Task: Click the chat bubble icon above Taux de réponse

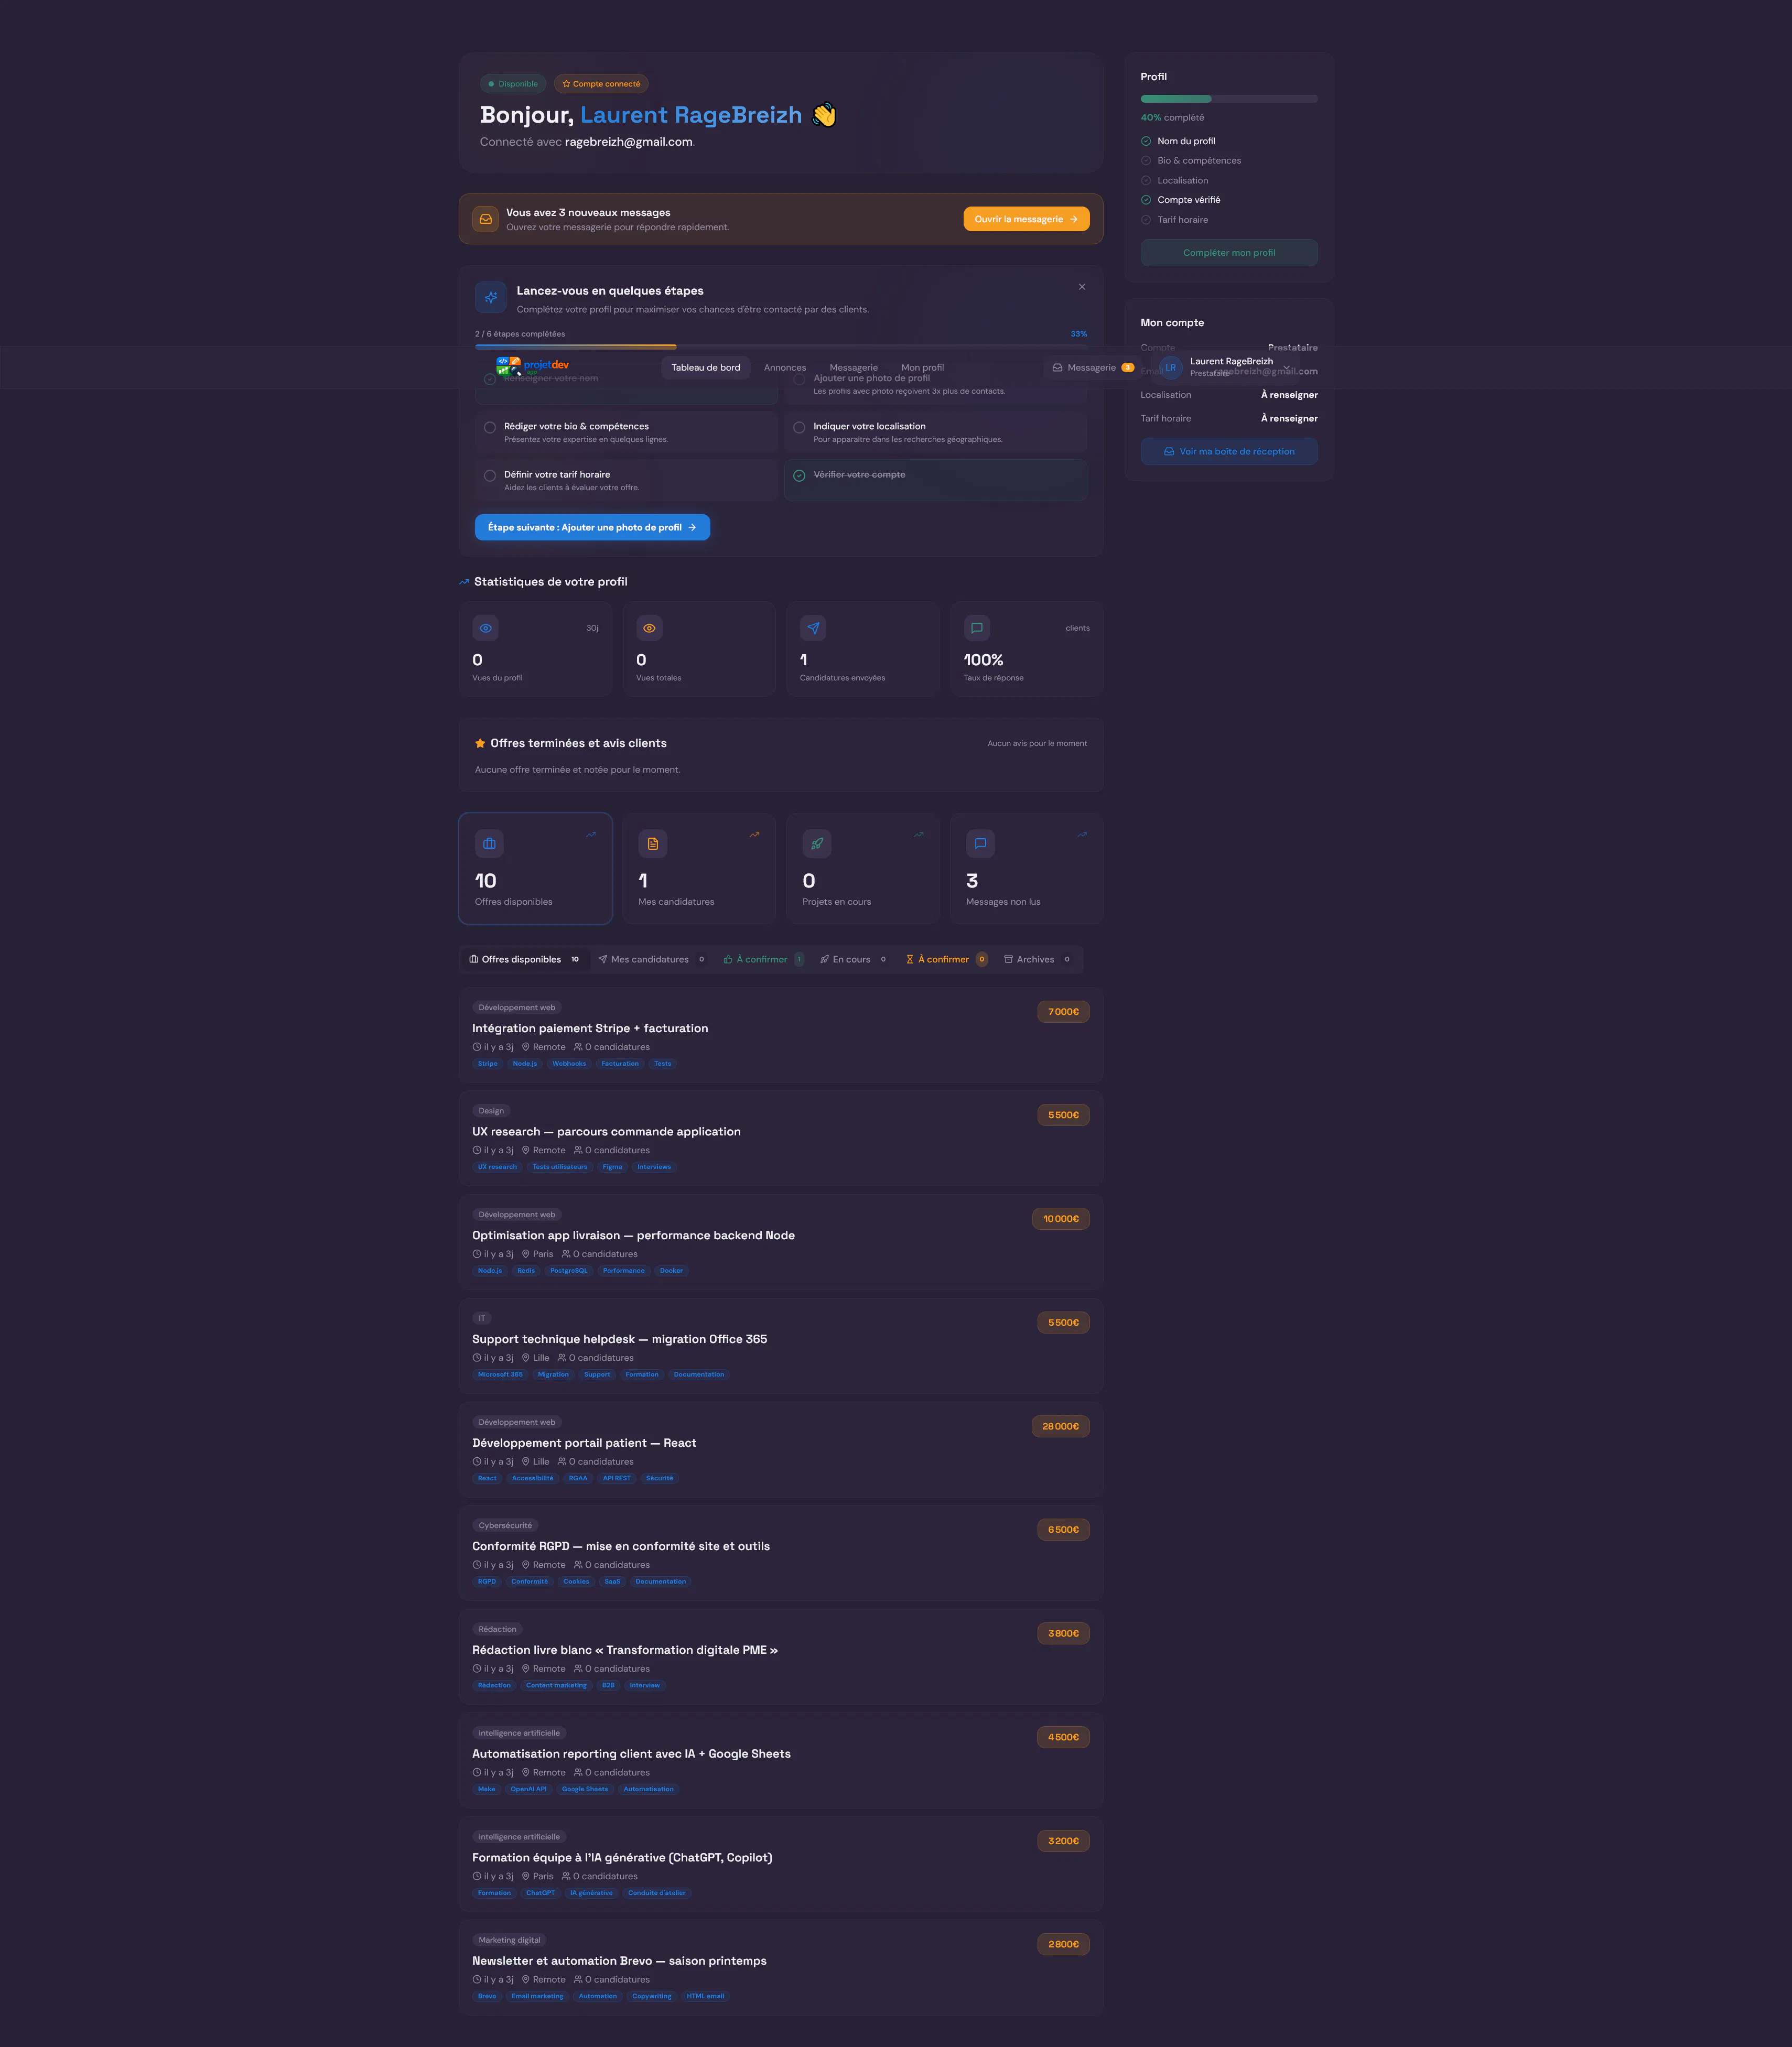Action: pyautogui.click(x=977, y=628)
